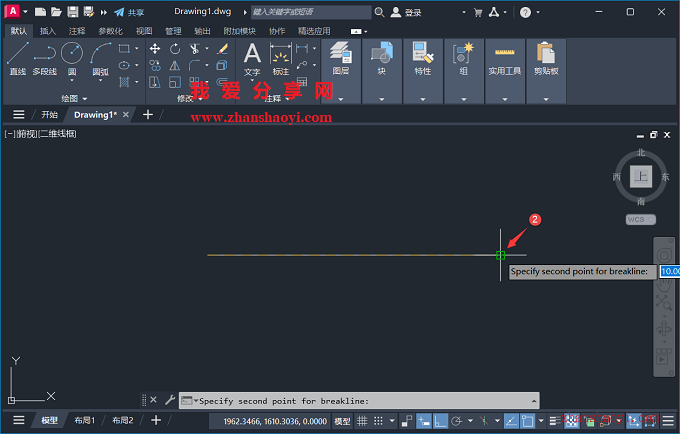Click the Text (文字) tool
Viewport: 680px width, 434px height.
252,59
